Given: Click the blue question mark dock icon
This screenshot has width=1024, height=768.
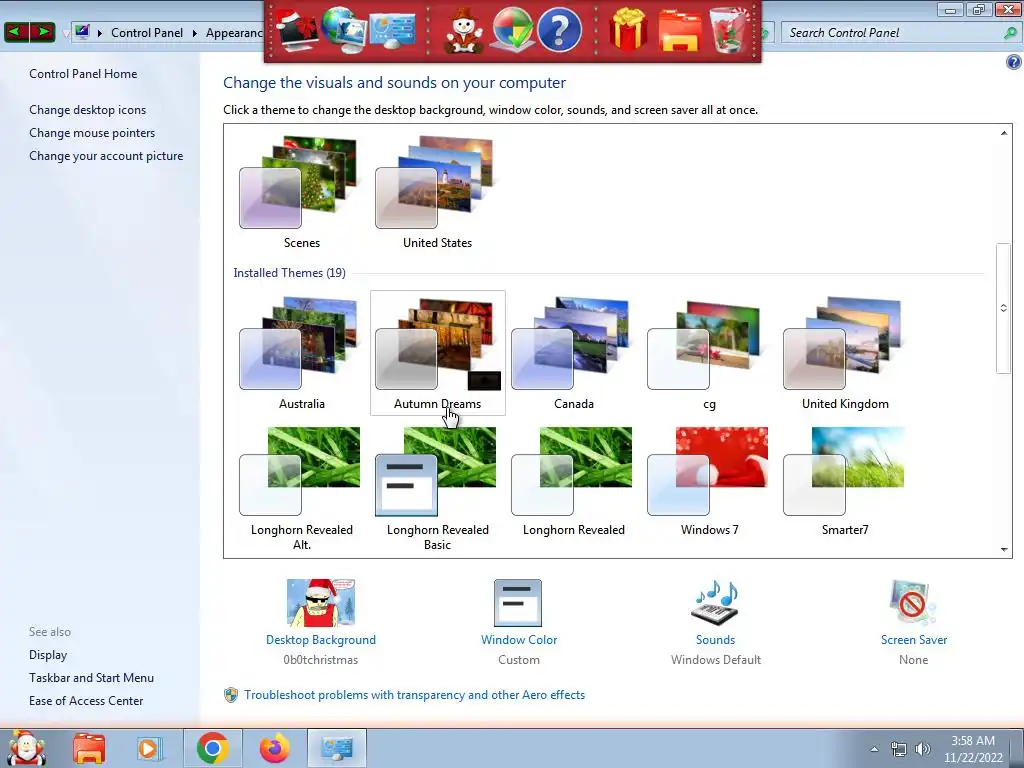Looking at the screenshot, I should coord(559,29).
